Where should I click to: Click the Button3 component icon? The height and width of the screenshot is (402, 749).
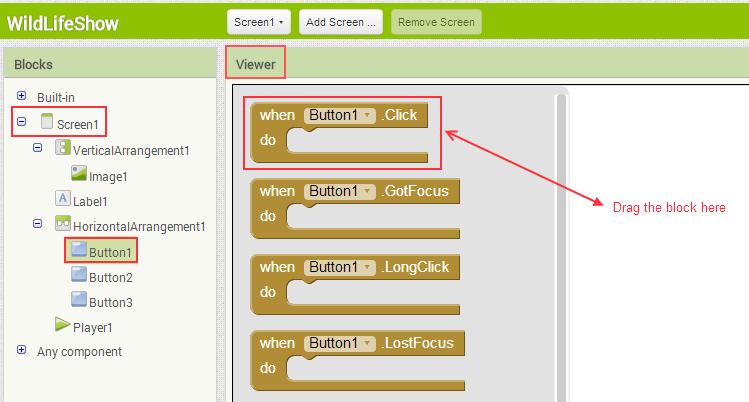[x=79, y=301]
